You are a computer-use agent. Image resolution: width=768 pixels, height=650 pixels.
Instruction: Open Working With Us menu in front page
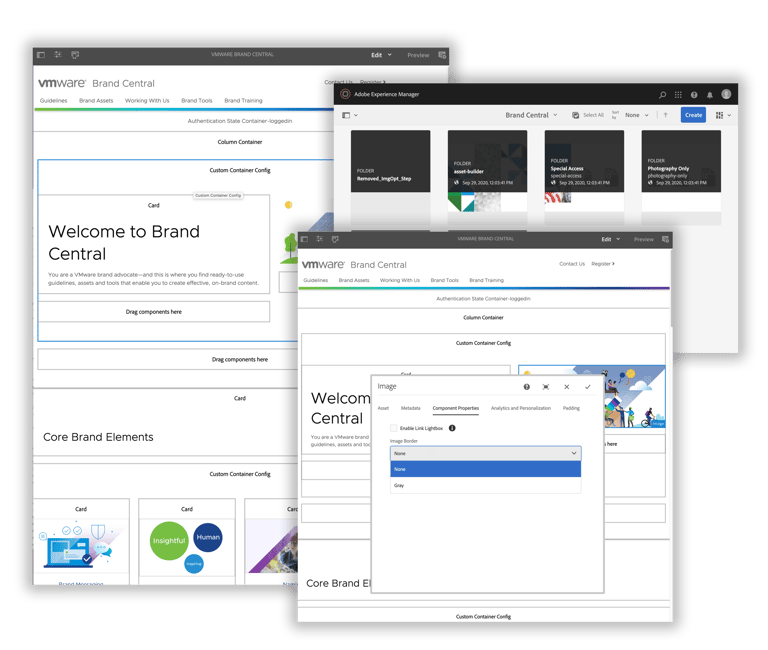tap(400, 280)
